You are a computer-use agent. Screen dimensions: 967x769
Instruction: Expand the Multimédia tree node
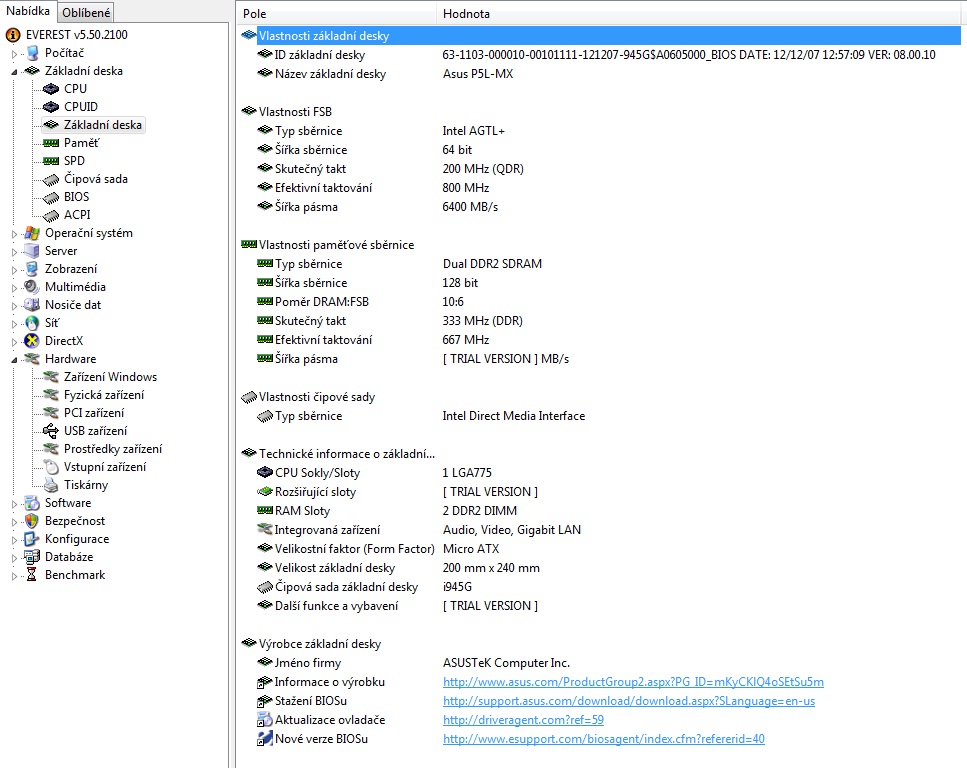click(14, 287)
